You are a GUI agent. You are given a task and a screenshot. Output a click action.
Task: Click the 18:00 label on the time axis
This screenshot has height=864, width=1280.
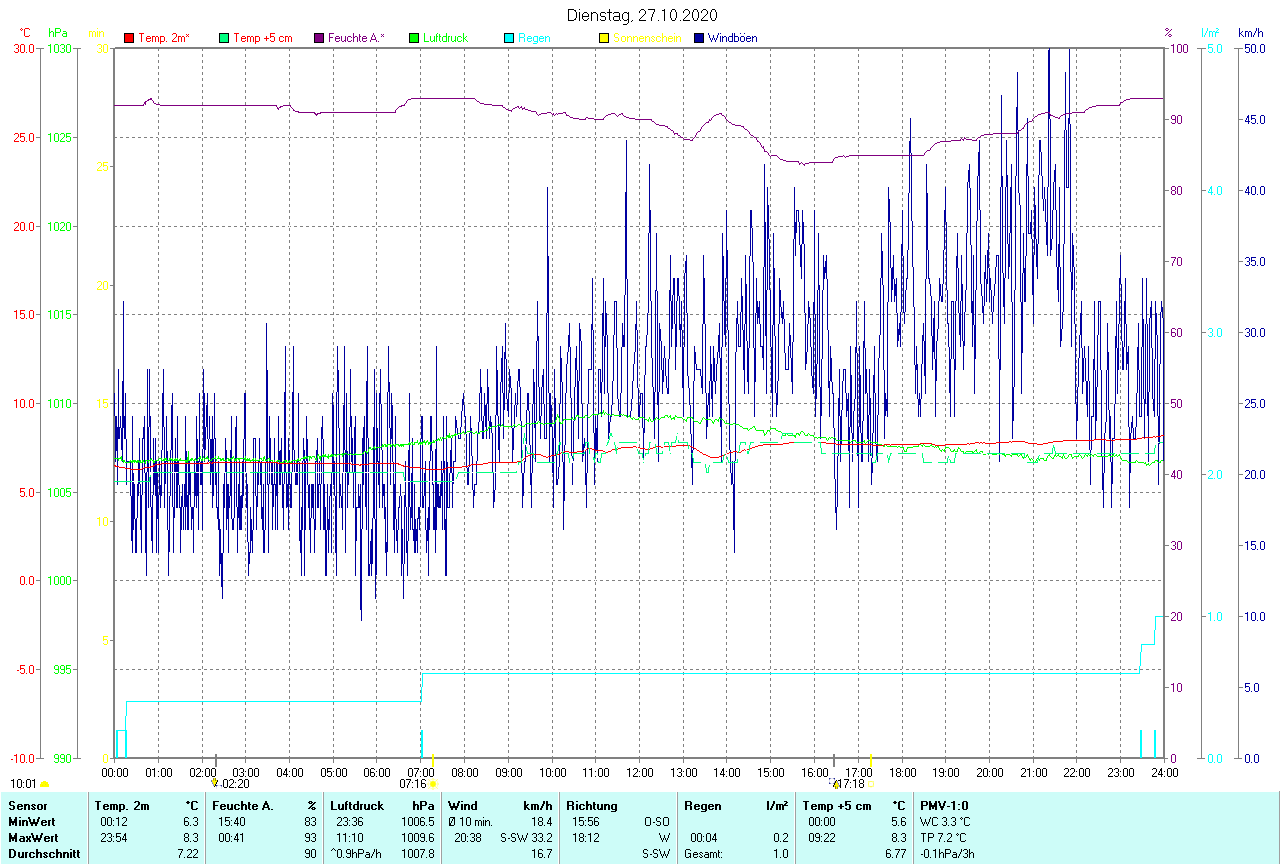point(902,773)
